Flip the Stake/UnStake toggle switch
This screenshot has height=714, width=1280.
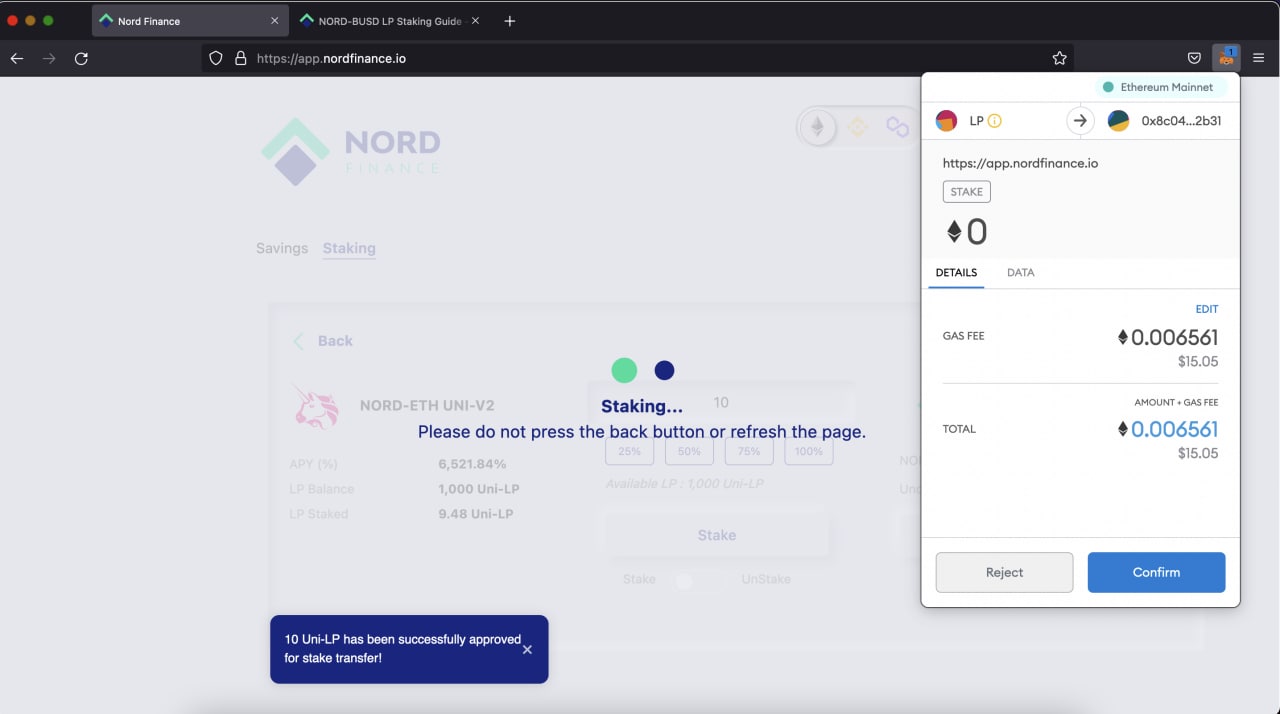[697, 580]
